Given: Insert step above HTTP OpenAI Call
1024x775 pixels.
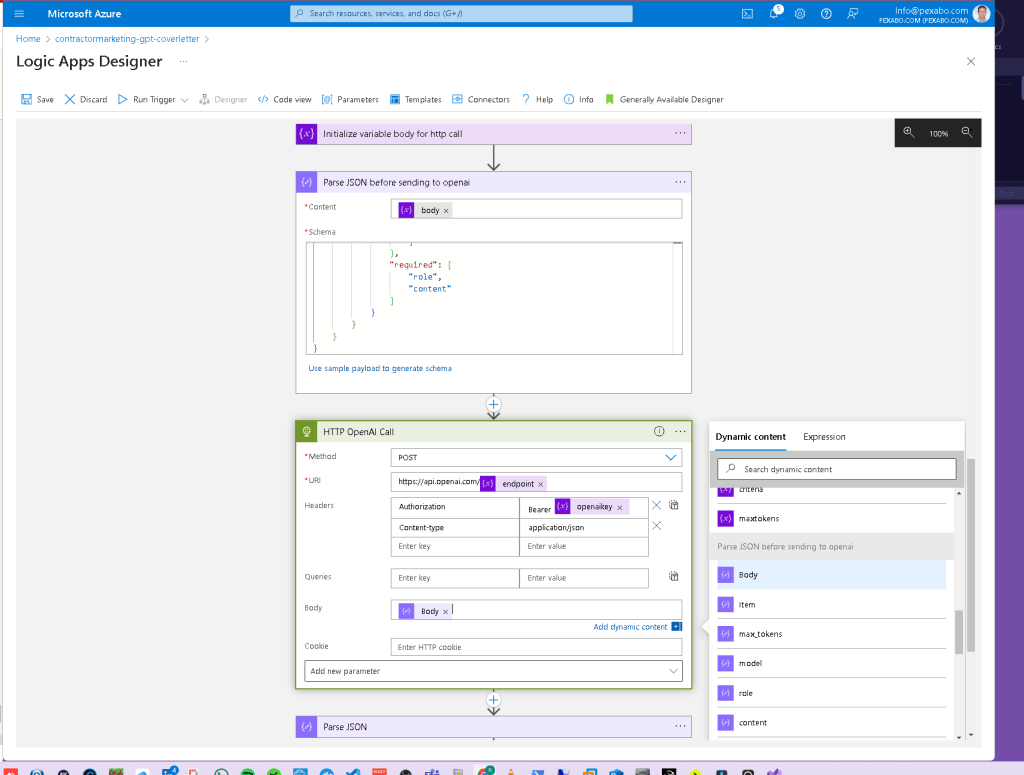Looking at the screenshot, I should pyautogui.click(x=494, y=404).
